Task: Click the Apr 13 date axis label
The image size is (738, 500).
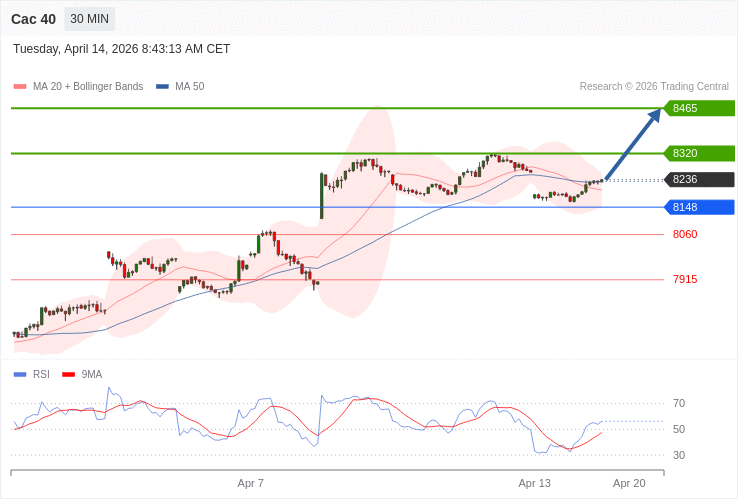Action: tap(535, 483)
